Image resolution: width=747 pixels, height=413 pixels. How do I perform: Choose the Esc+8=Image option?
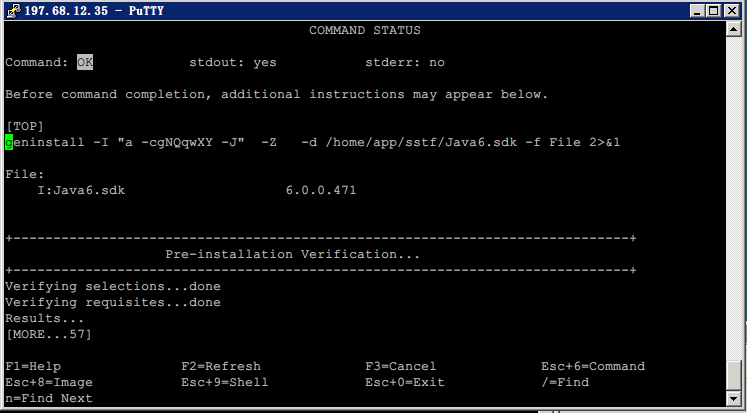[49, 382]
